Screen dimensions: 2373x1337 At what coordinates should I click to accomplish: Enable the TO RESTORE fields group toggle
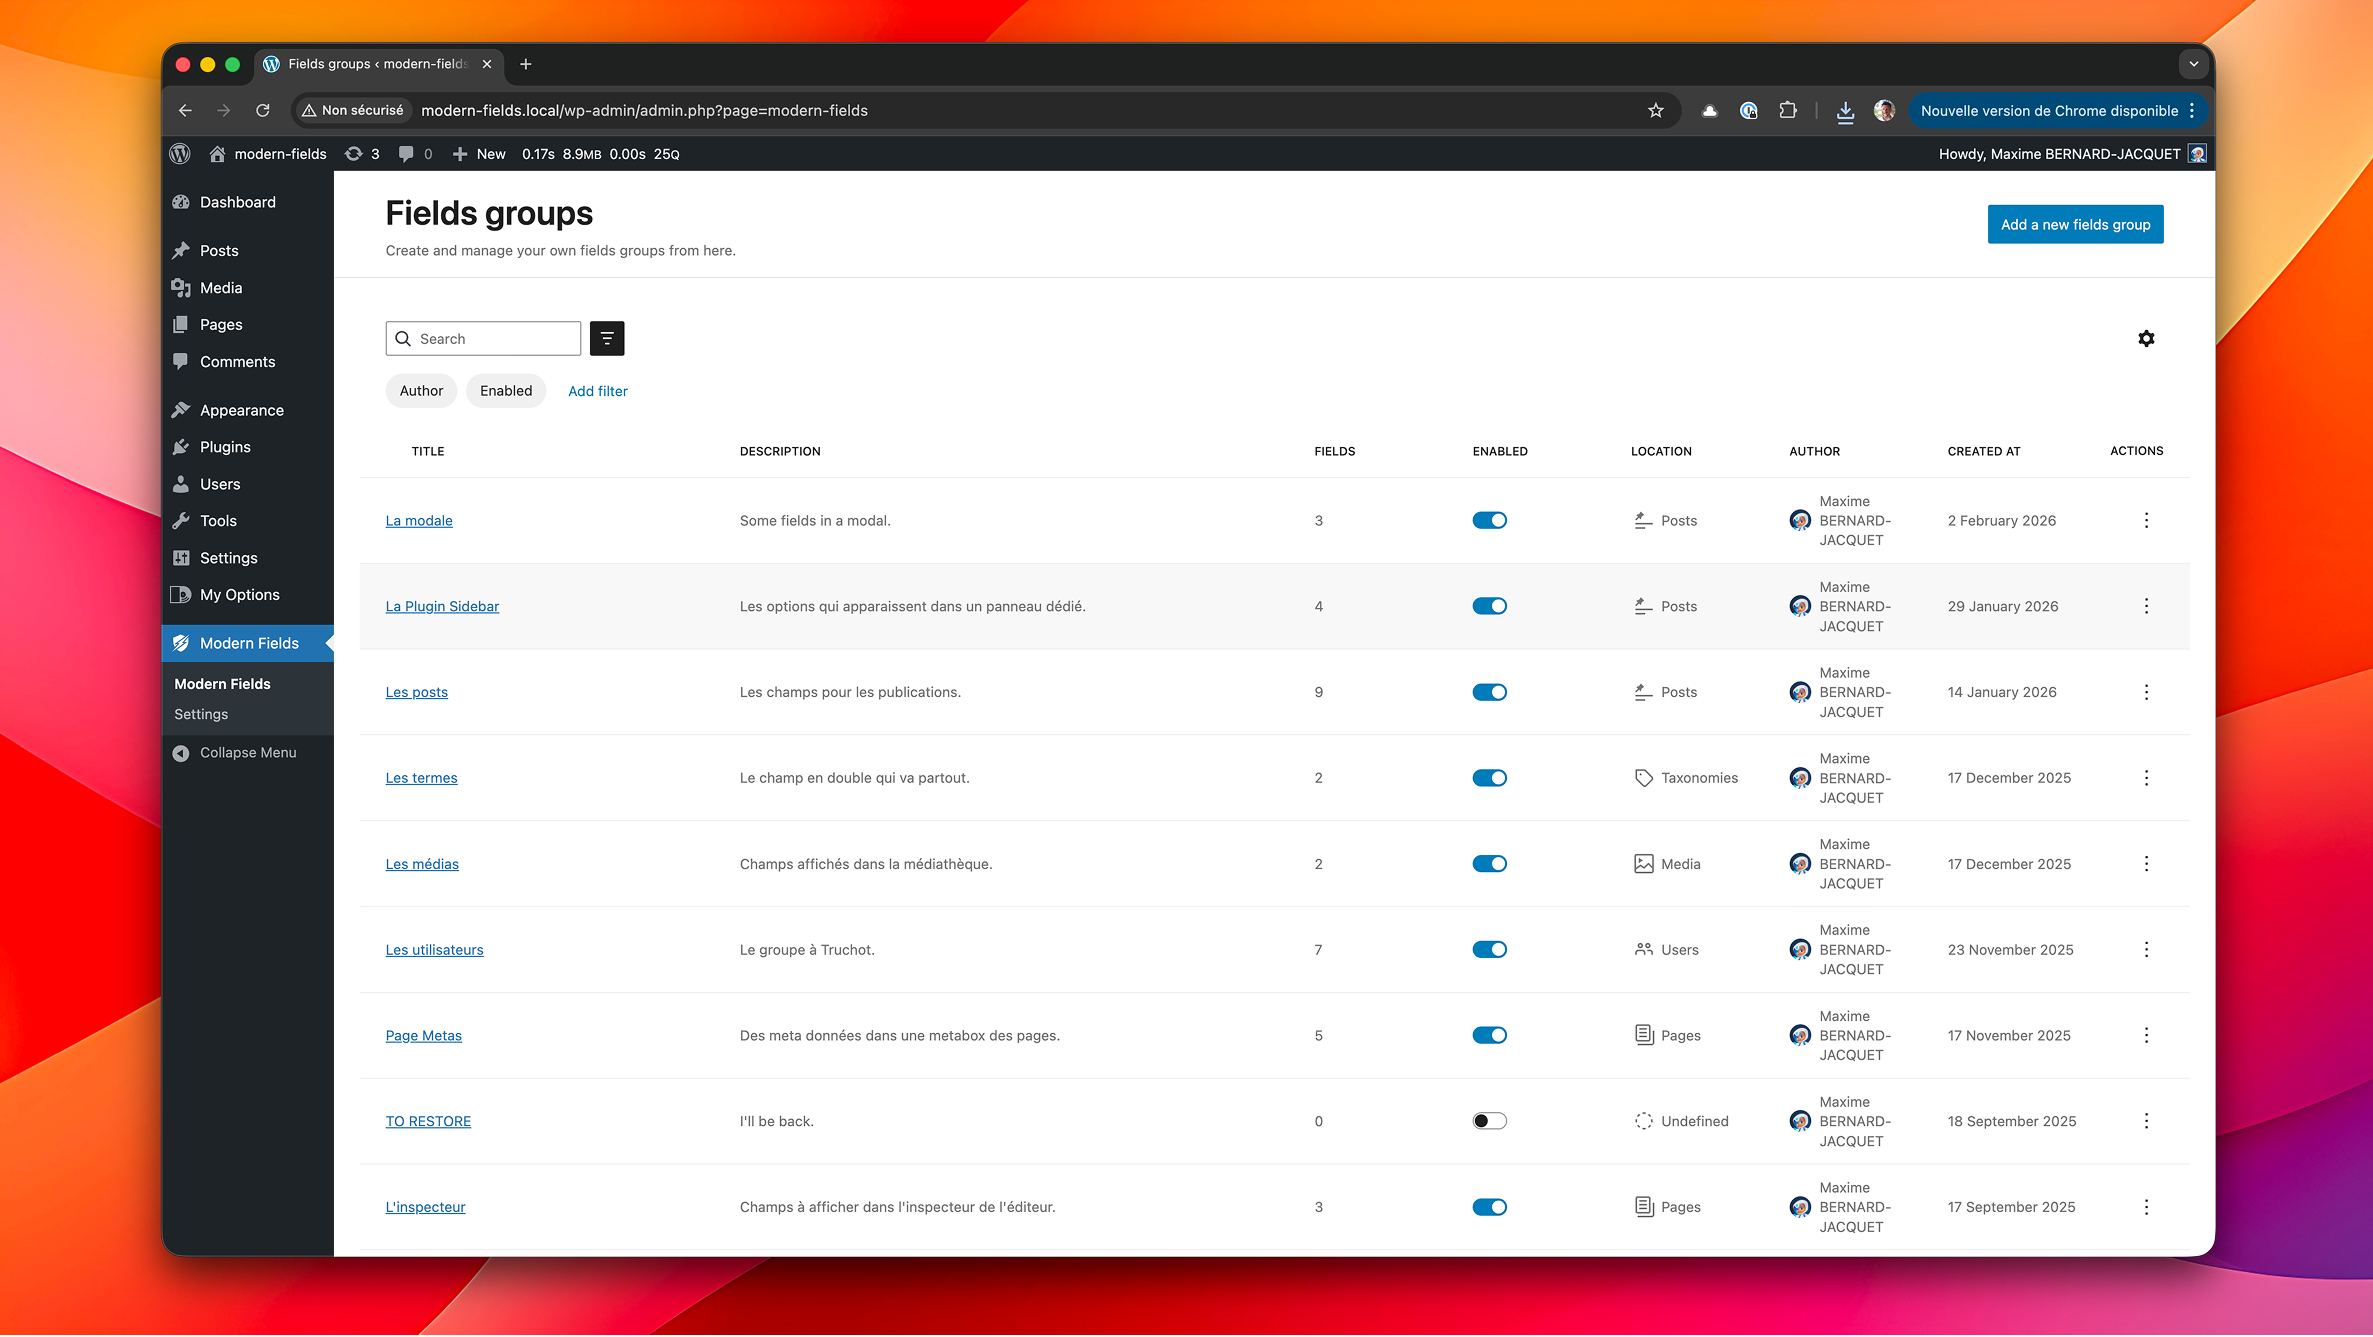tap(1489, 1121)
